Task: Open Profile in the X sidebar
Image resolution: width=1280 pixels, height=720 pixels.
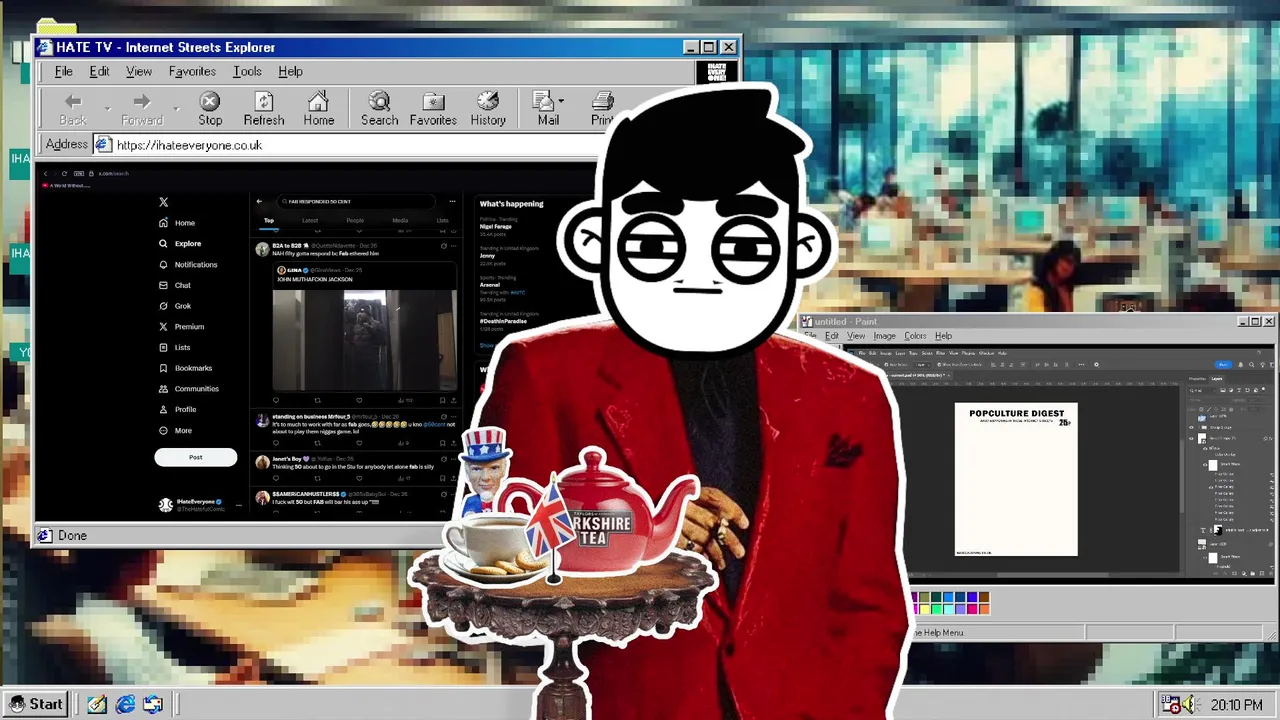Action: coord(179,409)
